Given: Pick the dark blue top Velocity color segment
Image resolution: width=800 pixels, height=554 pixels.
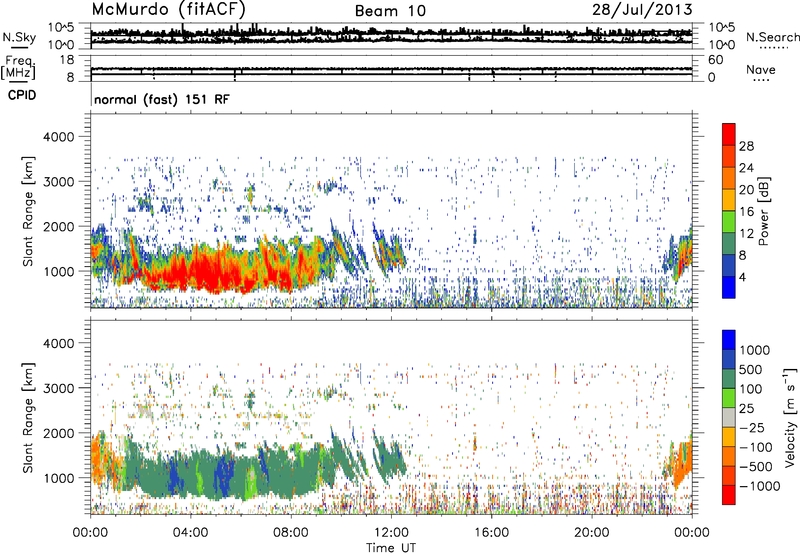Looking at the screenshot, I should 729,340.
